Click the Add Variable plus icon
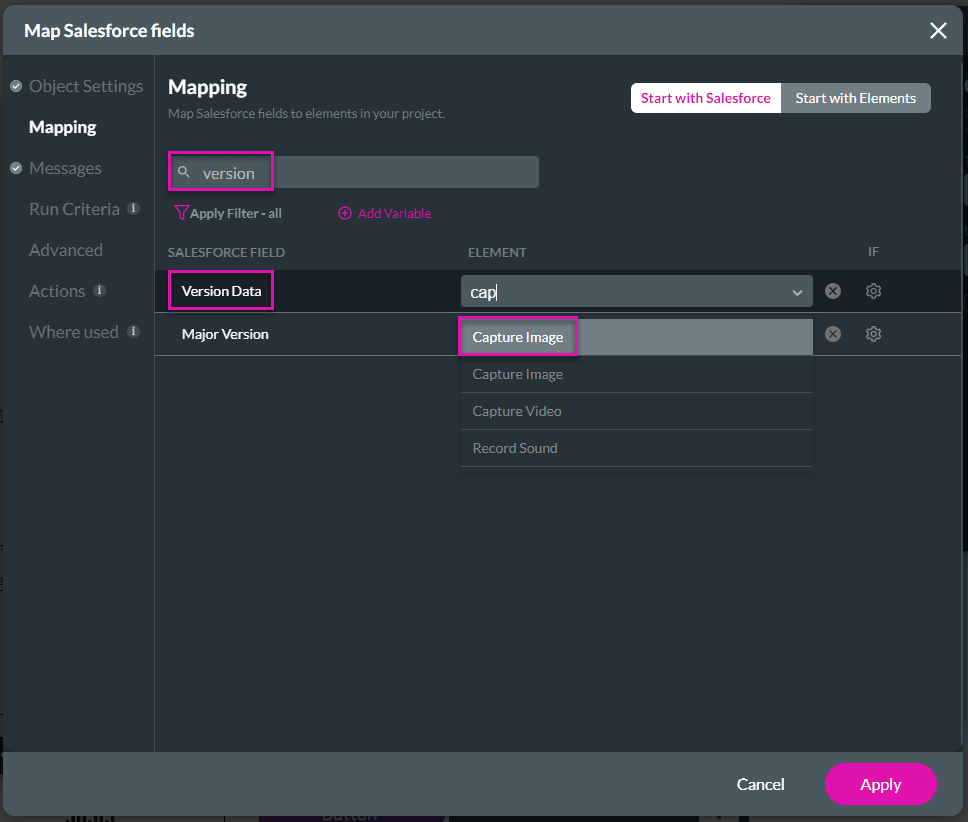The height and width of the screenshot is (822, 968). [x=345, y=213]
